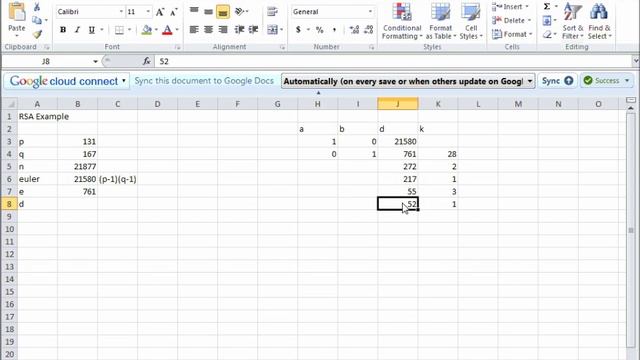Open the Calibri font name dropdown
Viewport: 640px width, 360px height.
pyautogui.click(x=121, y=11)
